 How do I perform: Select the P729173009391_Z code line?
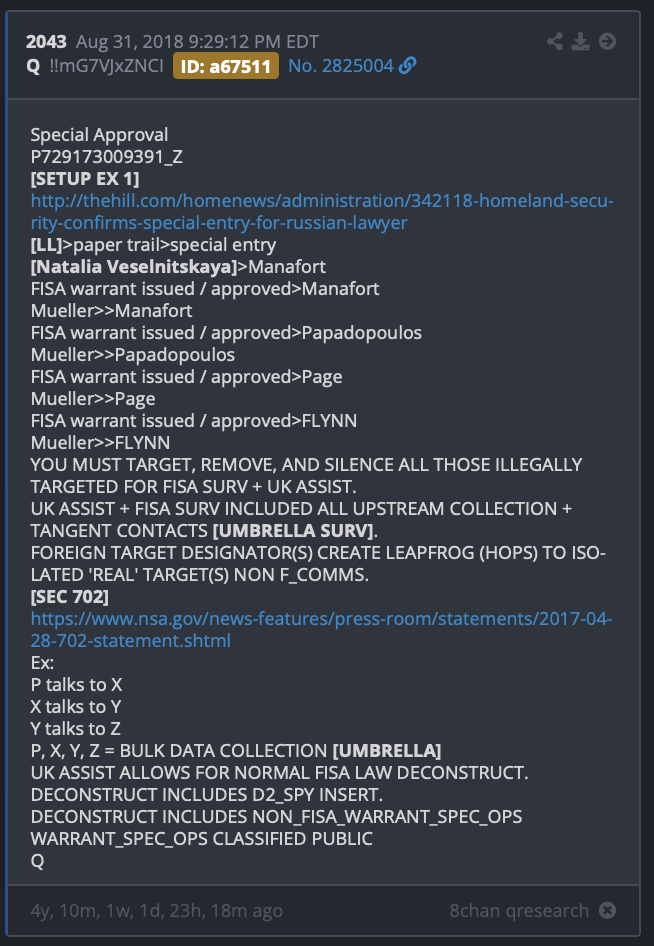[x=107, y=157]
